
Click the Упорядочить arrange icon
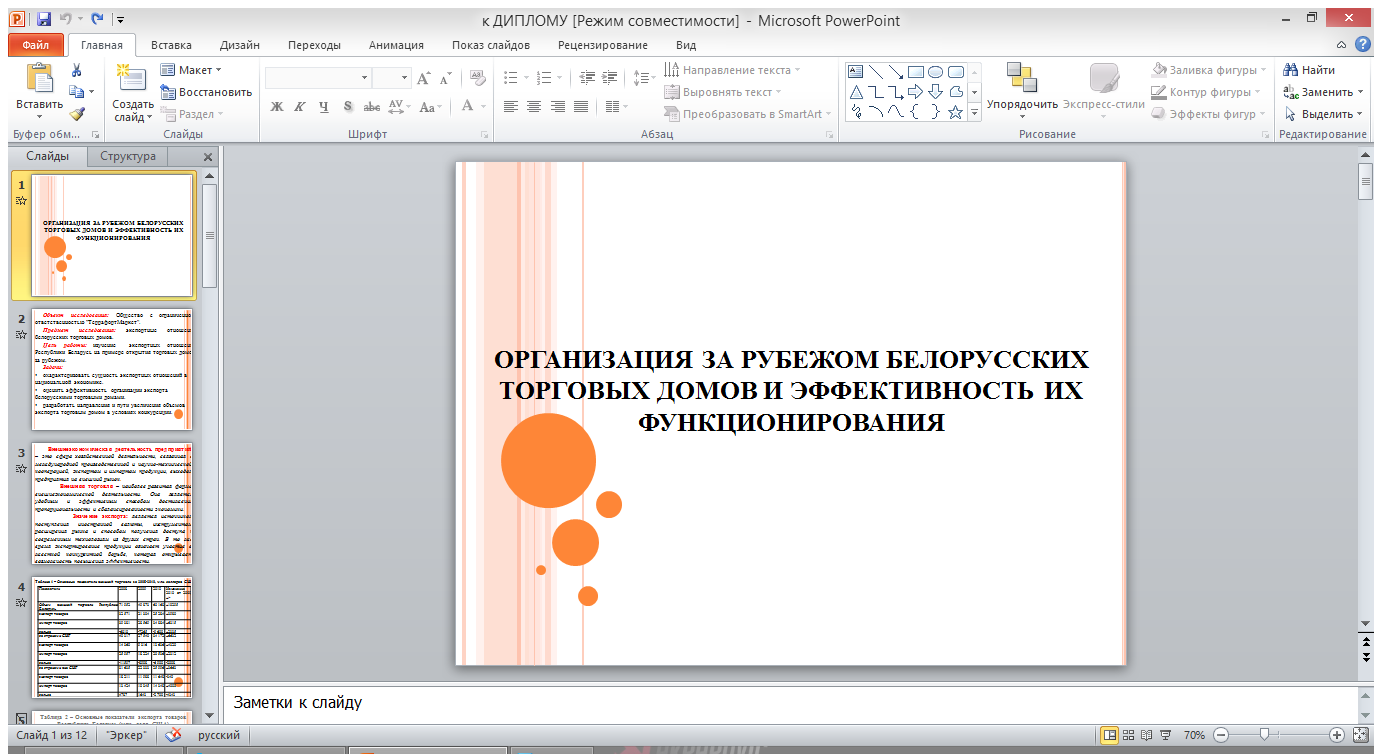pos(1022,77)
